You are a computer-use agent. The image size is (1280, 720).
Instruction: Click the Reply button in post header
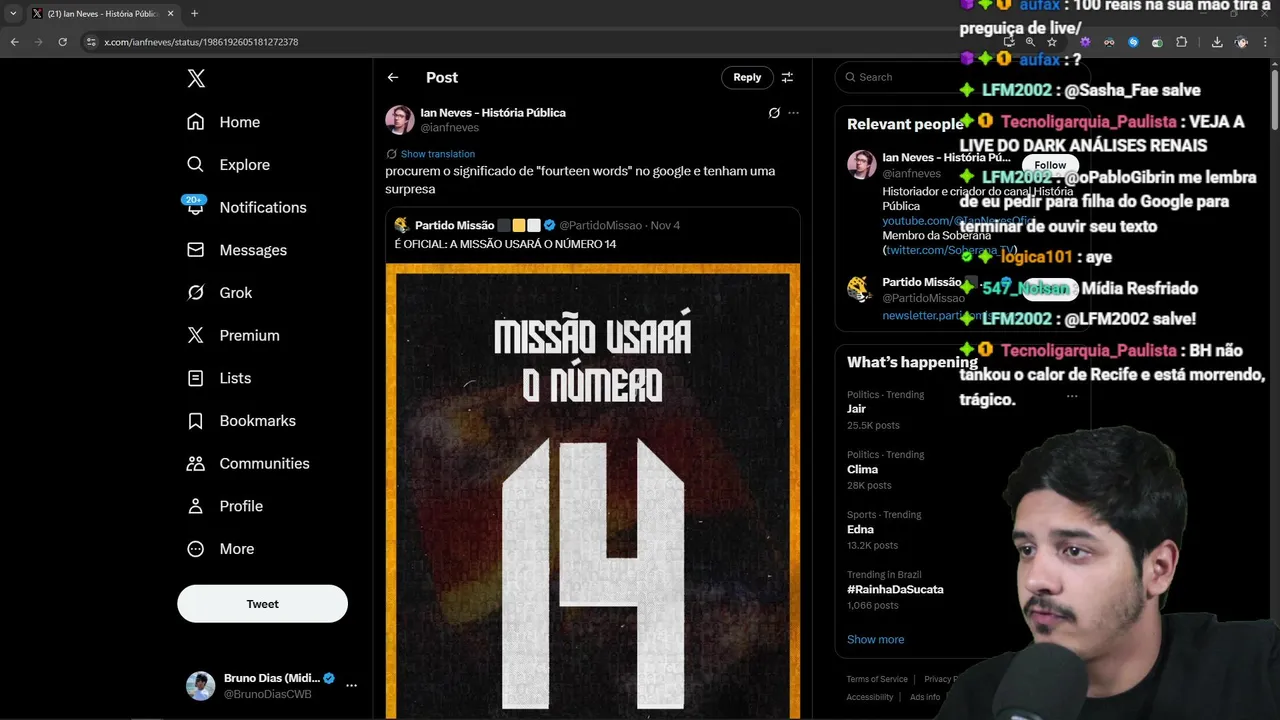click(747, 77)
